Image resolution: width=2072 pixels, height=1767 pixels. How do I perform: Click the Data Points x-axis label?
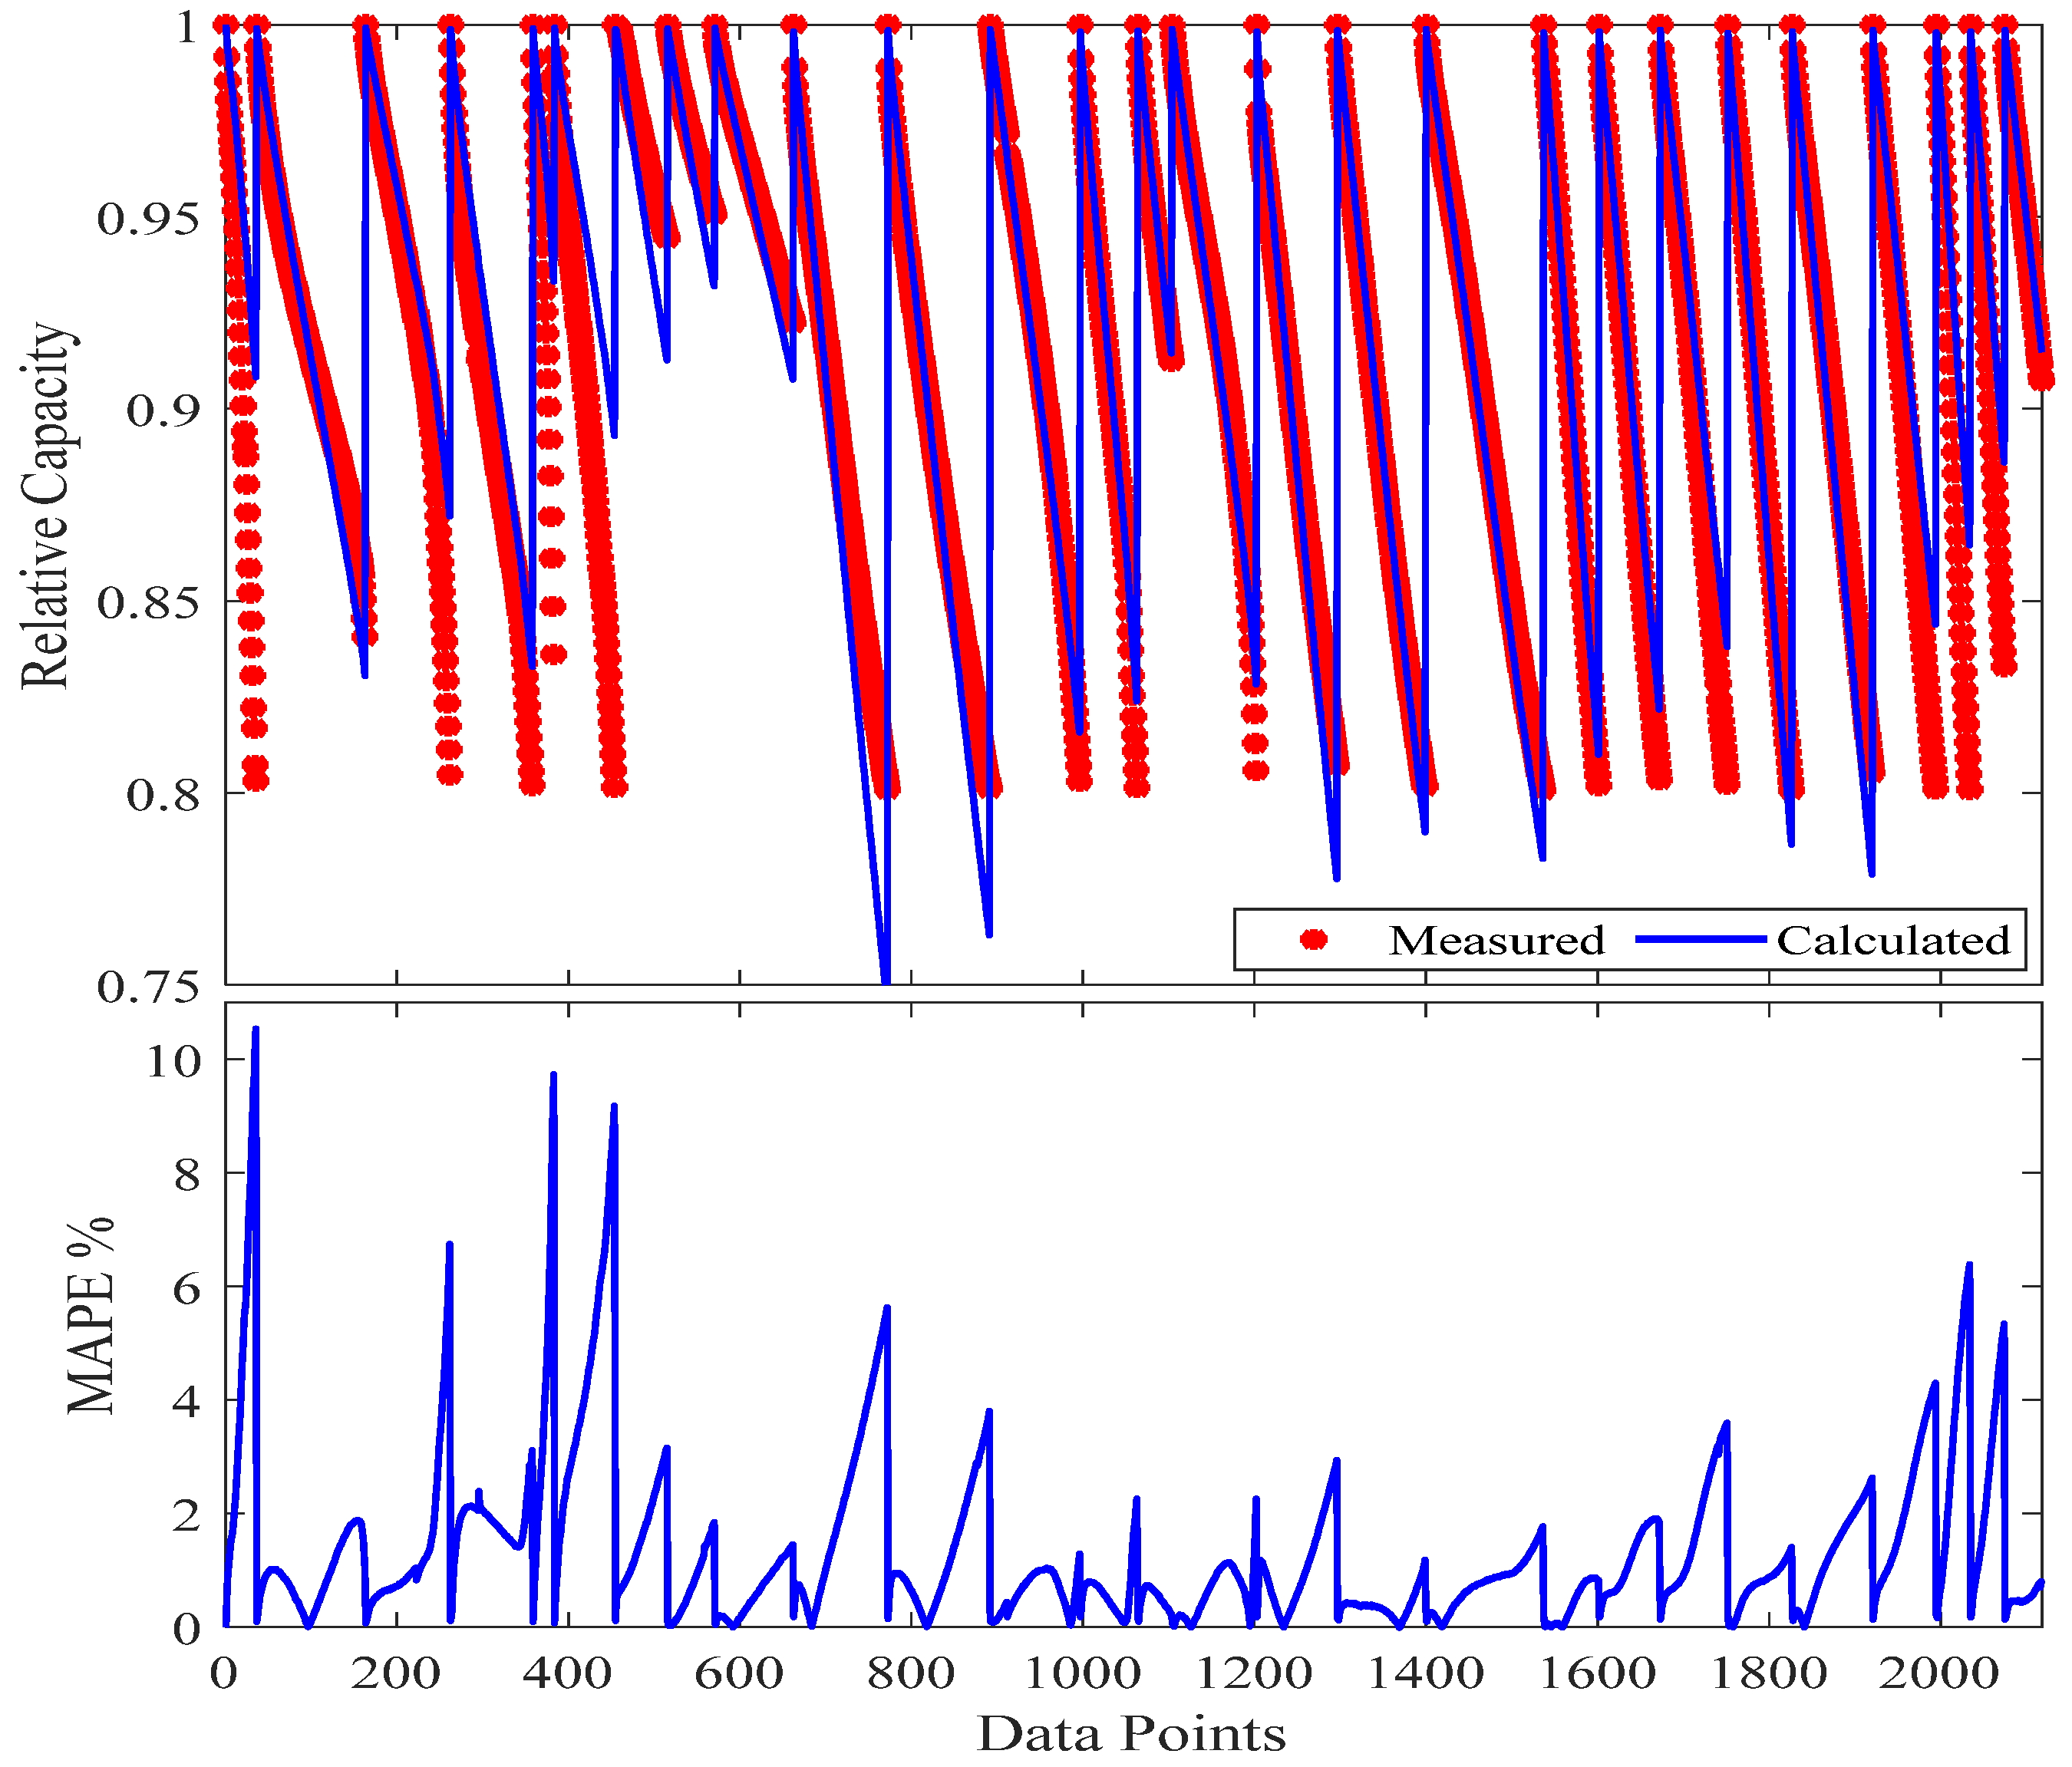(x=1131, y=1733)
